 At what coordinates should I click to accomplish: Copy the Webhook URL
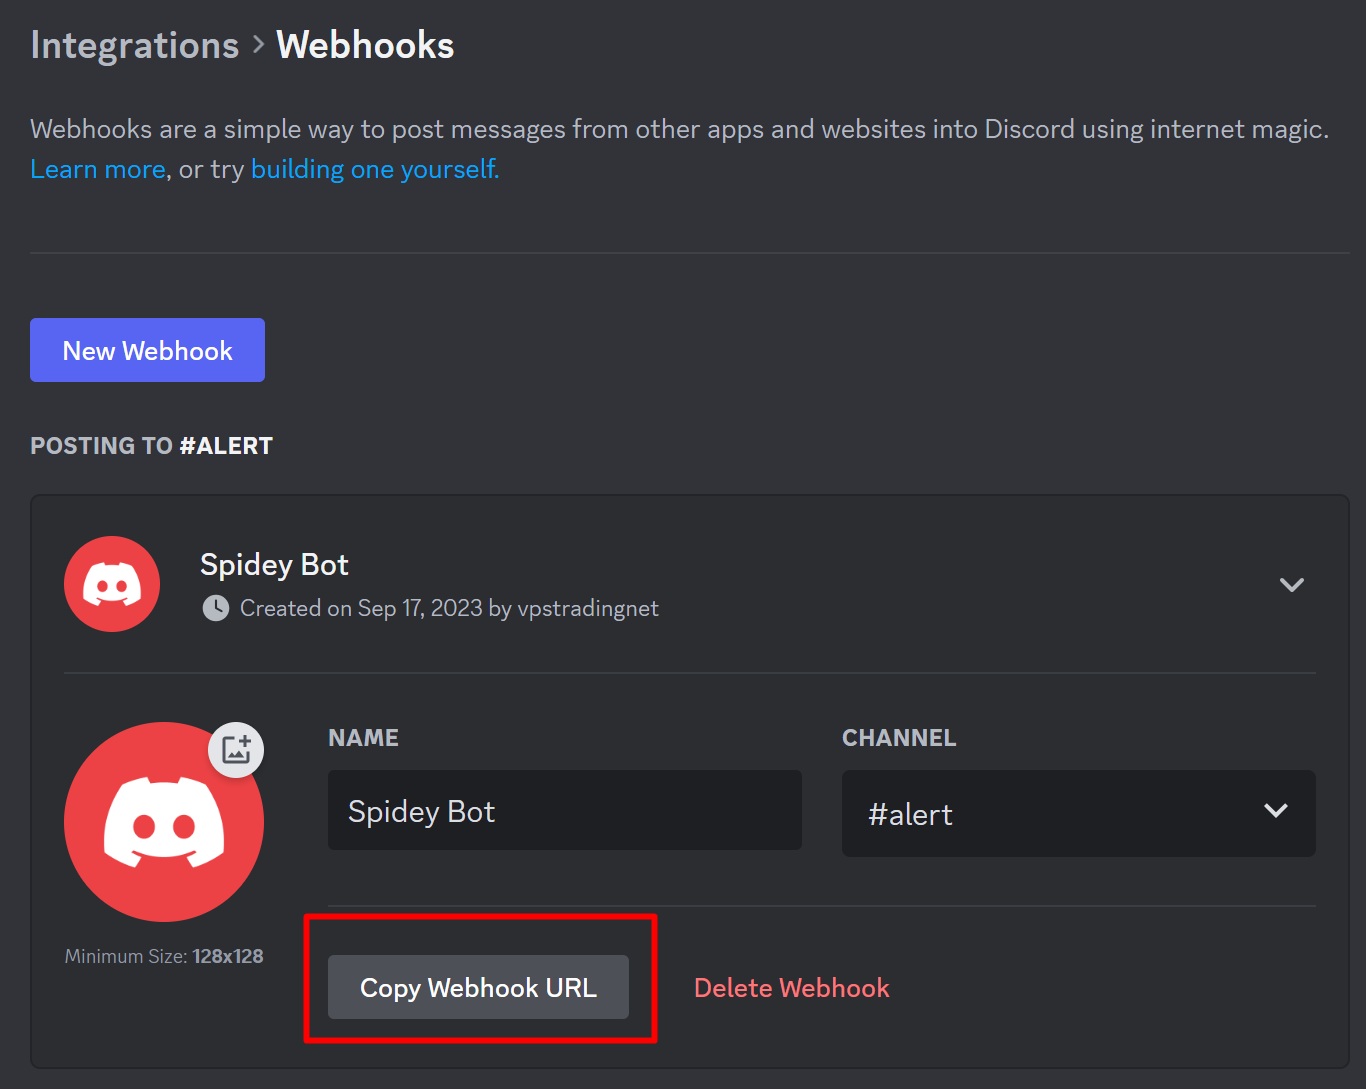tap(478, 987)
